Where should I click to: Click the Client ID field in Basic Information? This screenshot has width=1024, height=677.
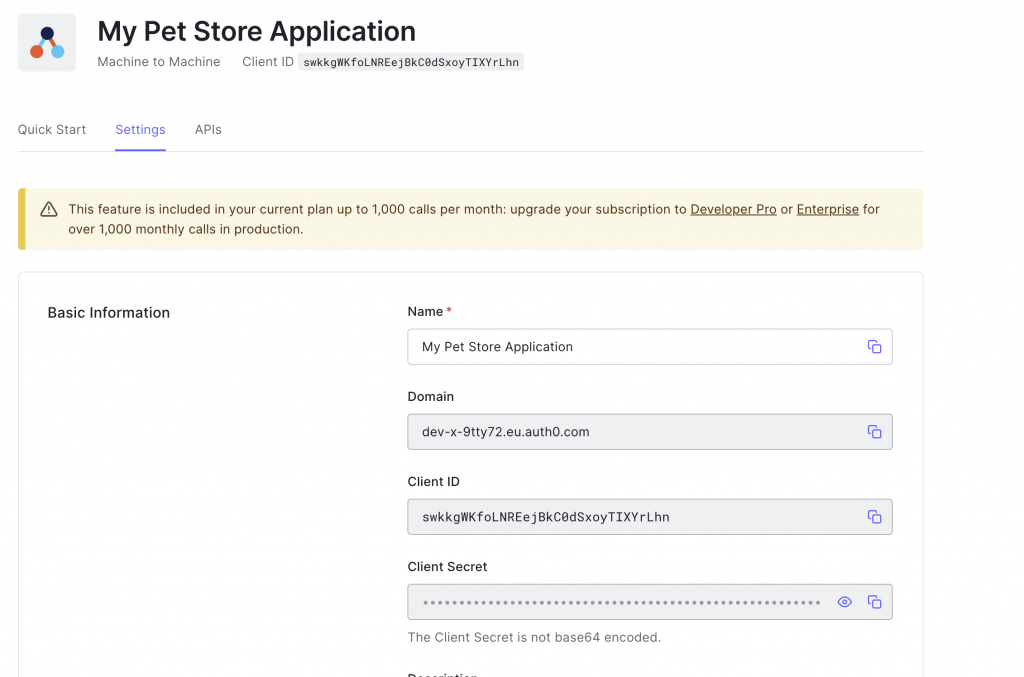pos(650,516)
